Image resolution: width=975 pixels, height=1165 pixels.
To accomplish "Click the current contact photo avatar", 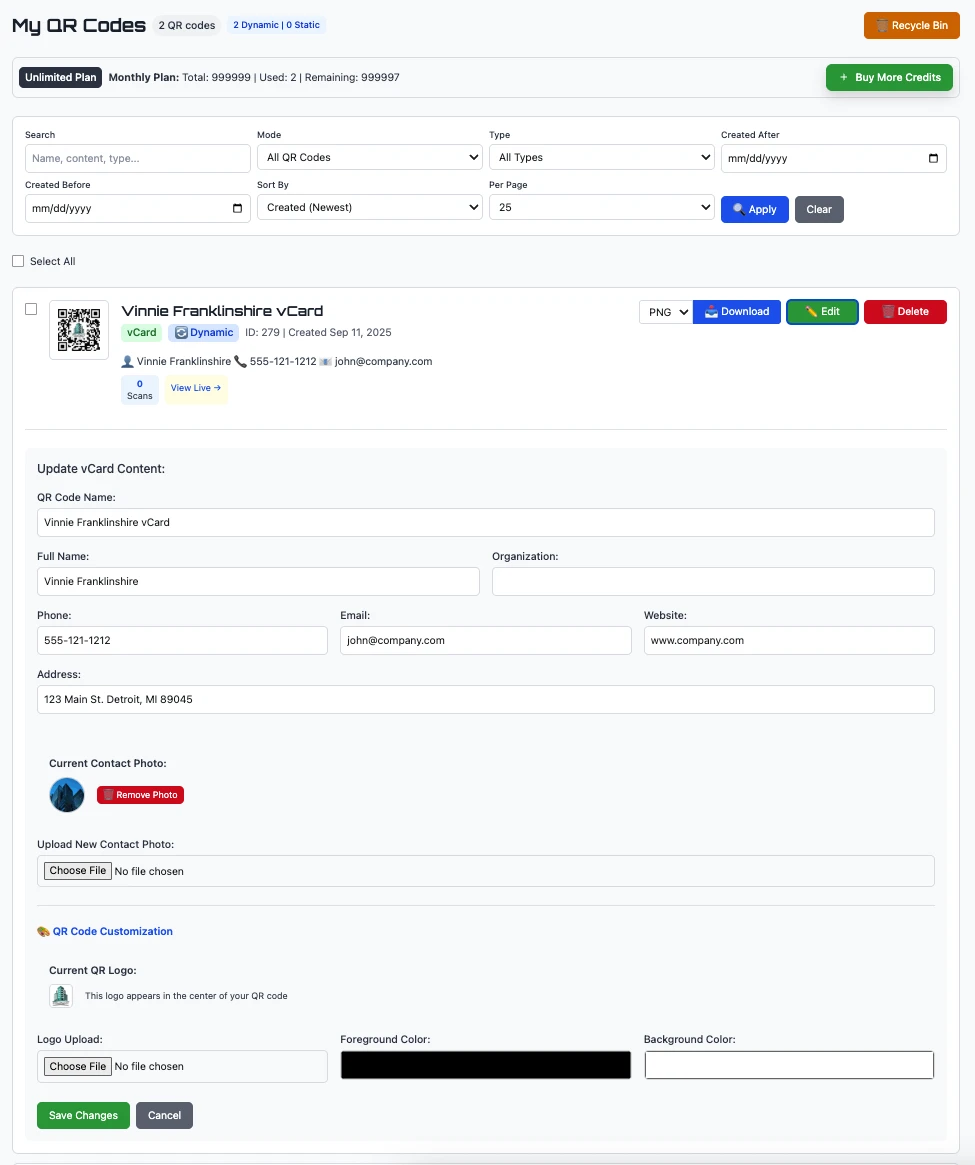I will (67, 795).
